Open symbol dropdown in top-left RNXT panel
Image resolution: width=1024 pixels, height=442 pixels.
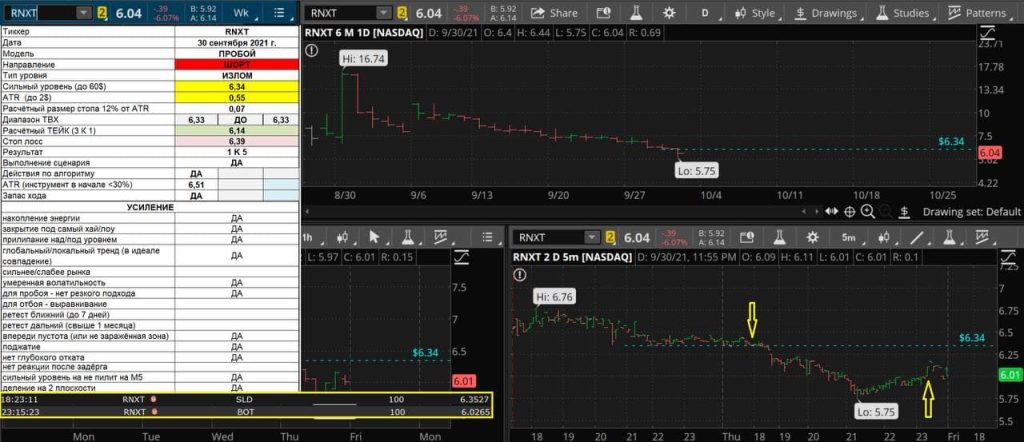pos(84,12)
